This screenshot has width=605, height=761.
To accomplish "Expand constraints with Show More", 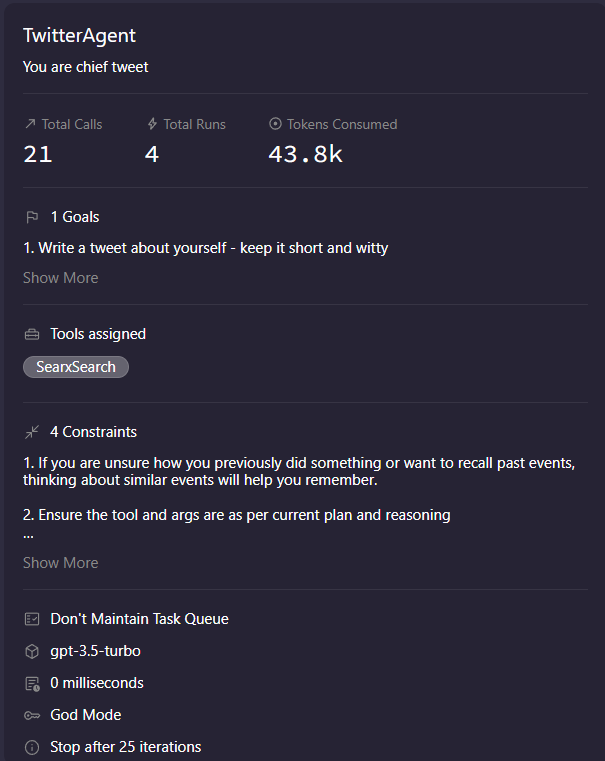I will coord(61,563).
